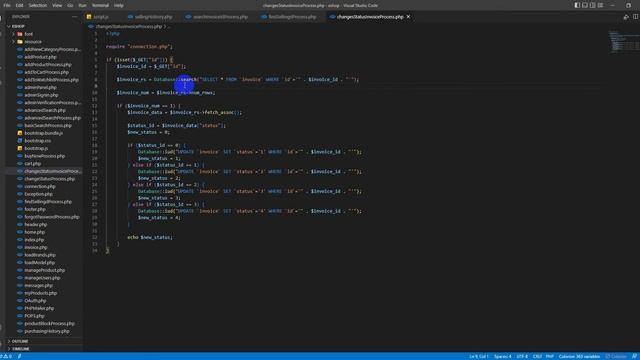Open buyNowProcess.php in the explorer
Viewport: 640px width, 360px height.
click(44, 156)
